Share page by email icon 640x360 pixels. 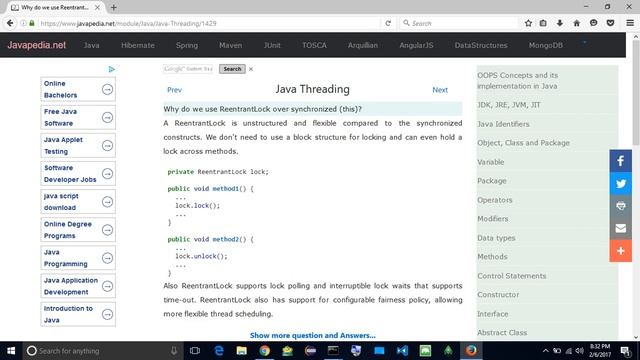tap(620, 228)
